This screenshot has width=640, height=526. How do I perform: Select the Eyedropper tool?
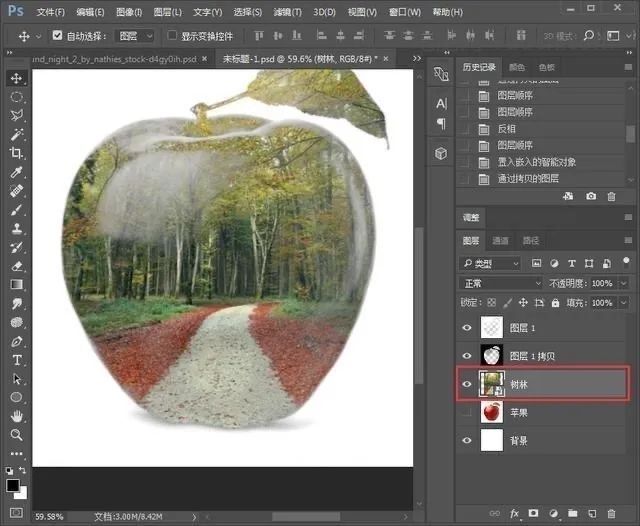tap(17, 172)
